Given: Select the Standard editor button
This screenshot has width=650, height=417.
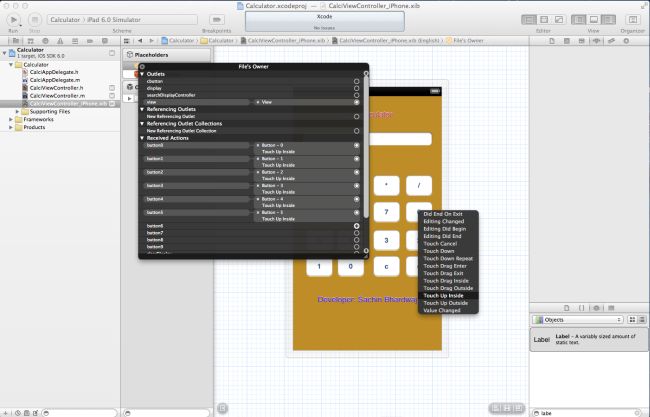Looking at the screenshot, I should tap(529, 19).
